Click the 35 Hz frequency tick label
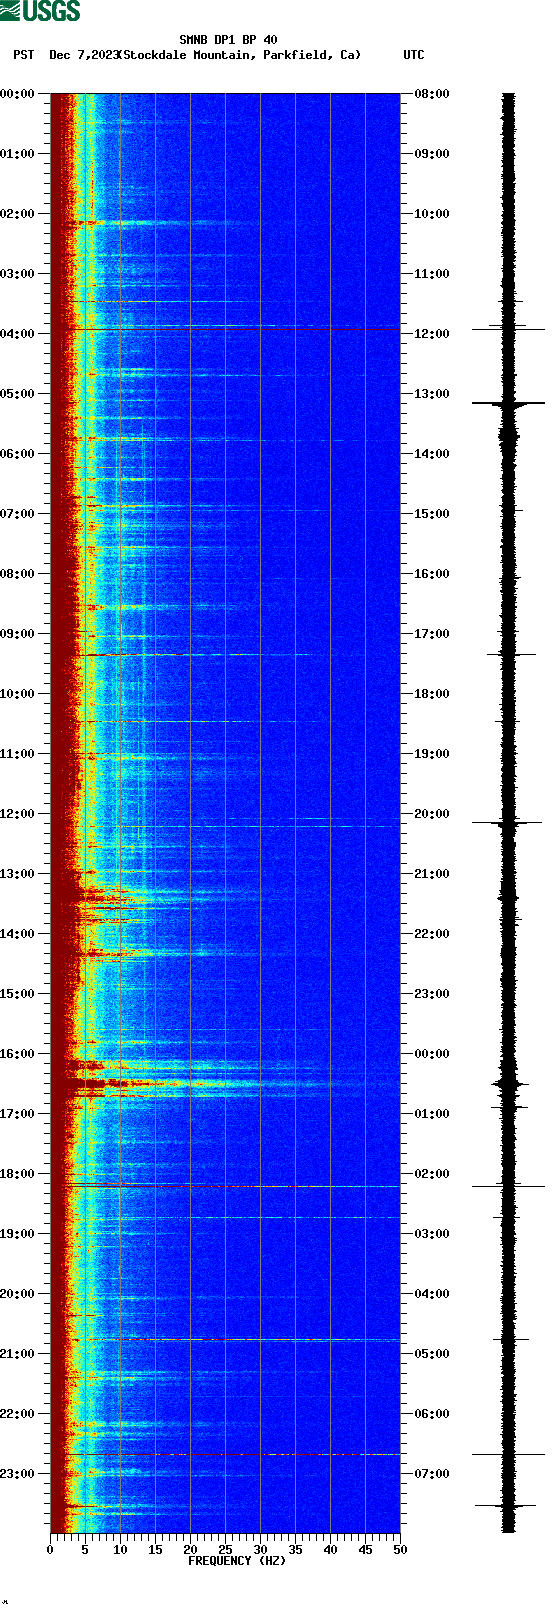 (x=295, y=1550)
